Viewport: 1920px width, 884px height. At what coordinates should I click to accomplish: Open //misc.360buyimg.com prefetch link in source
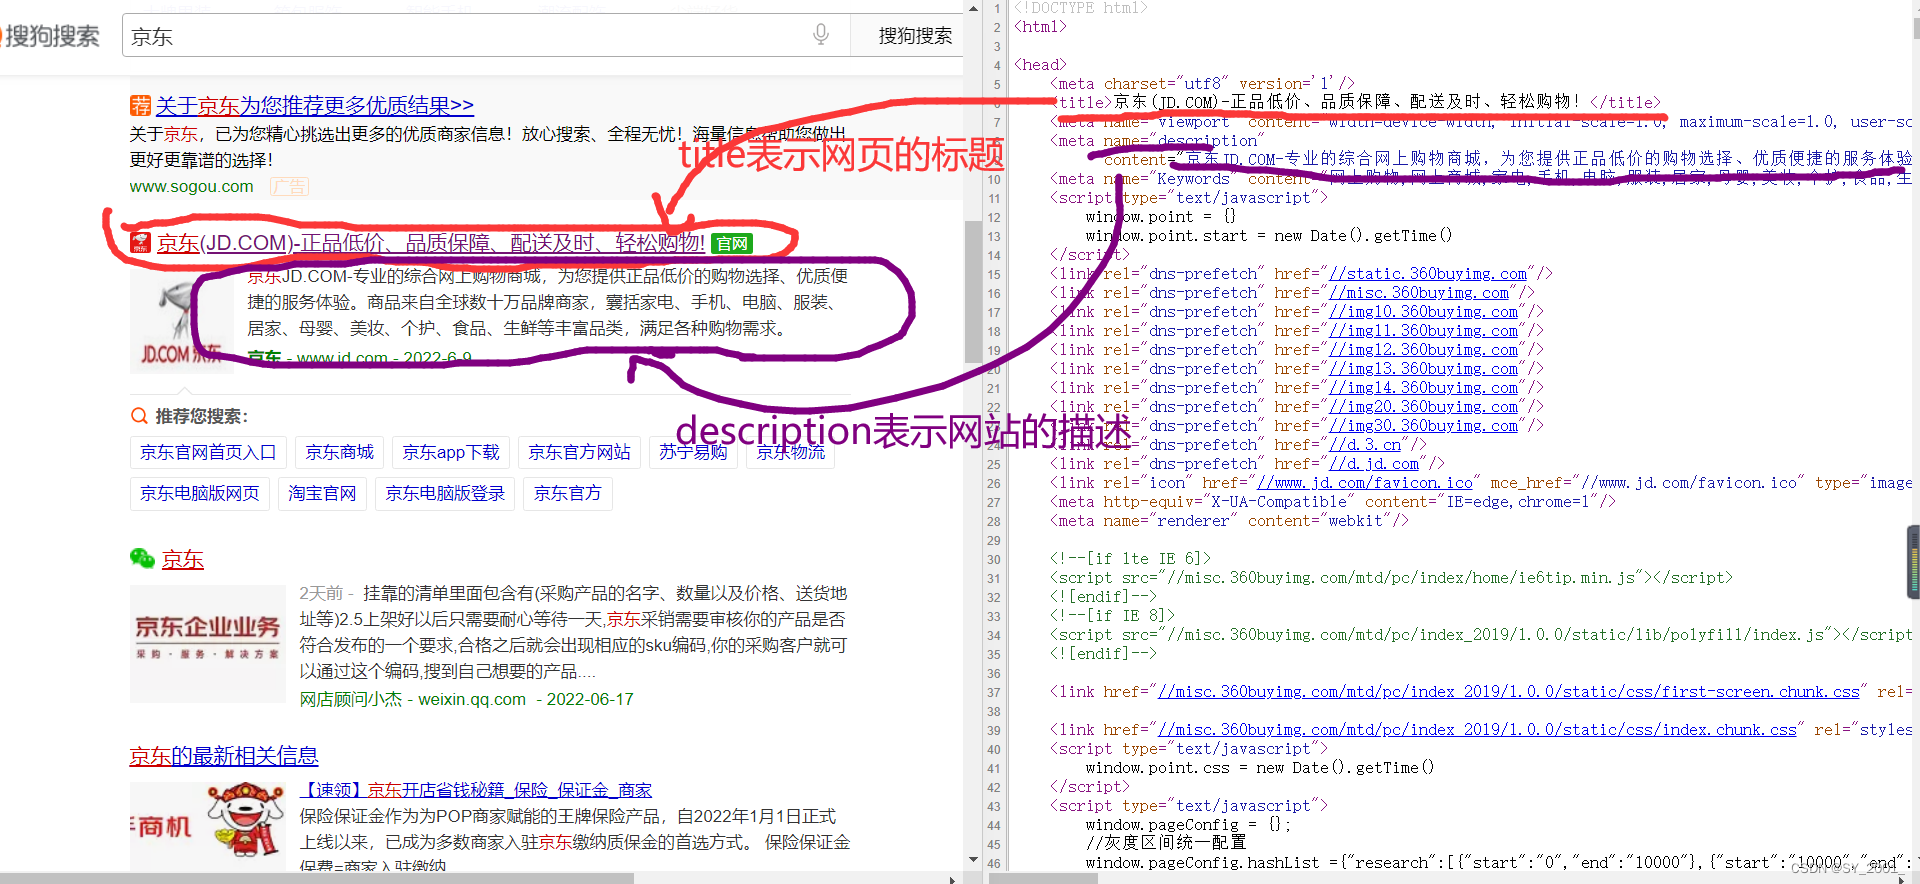pos(1419,293)
